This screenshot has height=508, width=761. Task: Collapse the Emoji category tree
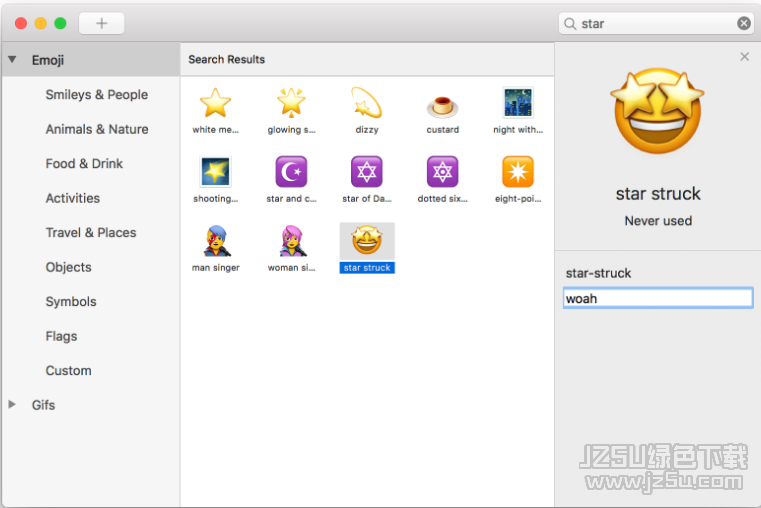pos(12,60)
